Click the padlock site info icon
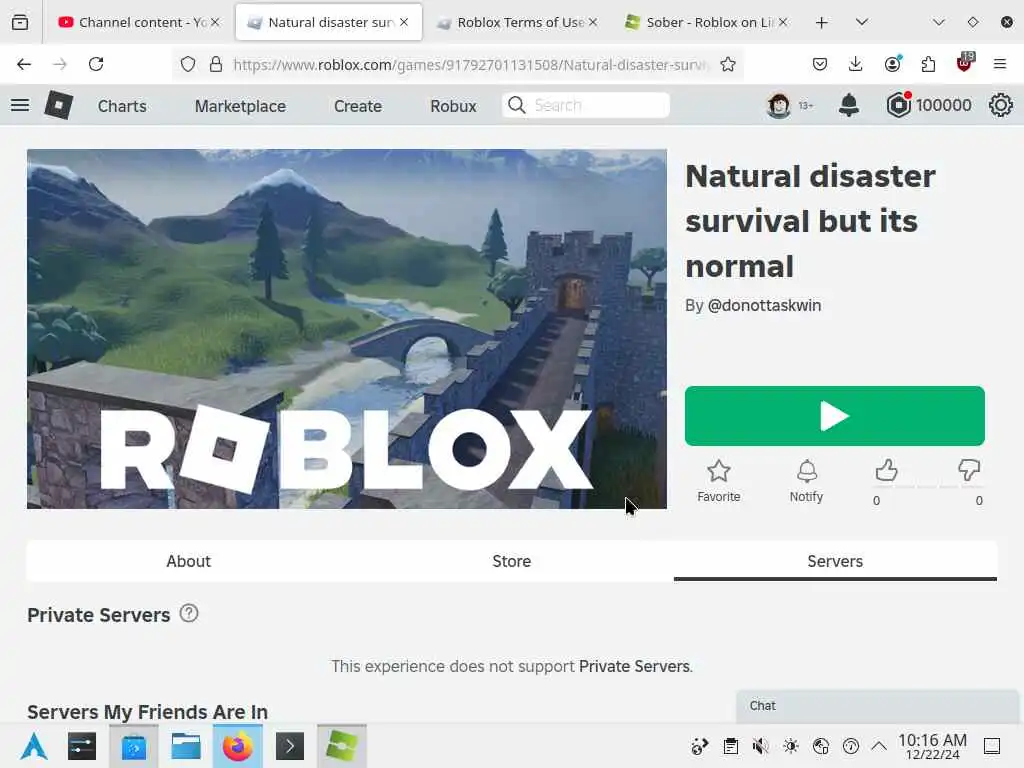1024x768 pixels. coord(216,64)
